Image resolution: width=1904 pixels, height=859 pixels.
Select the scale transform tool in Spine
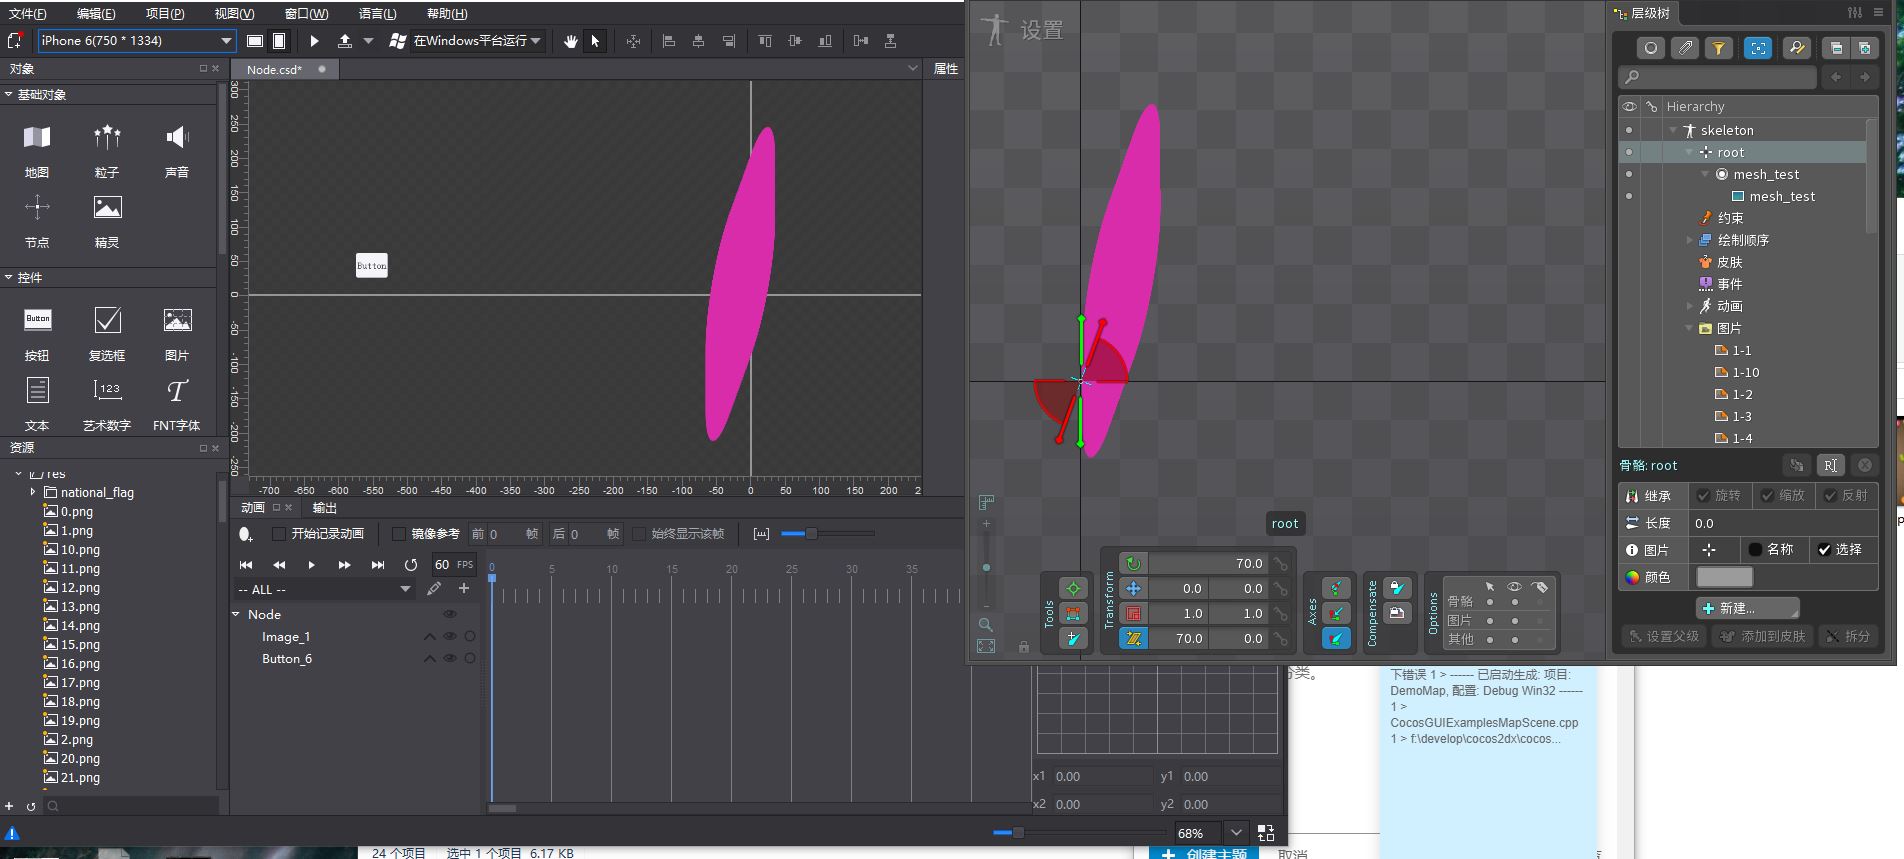[x=1133, y=613]
